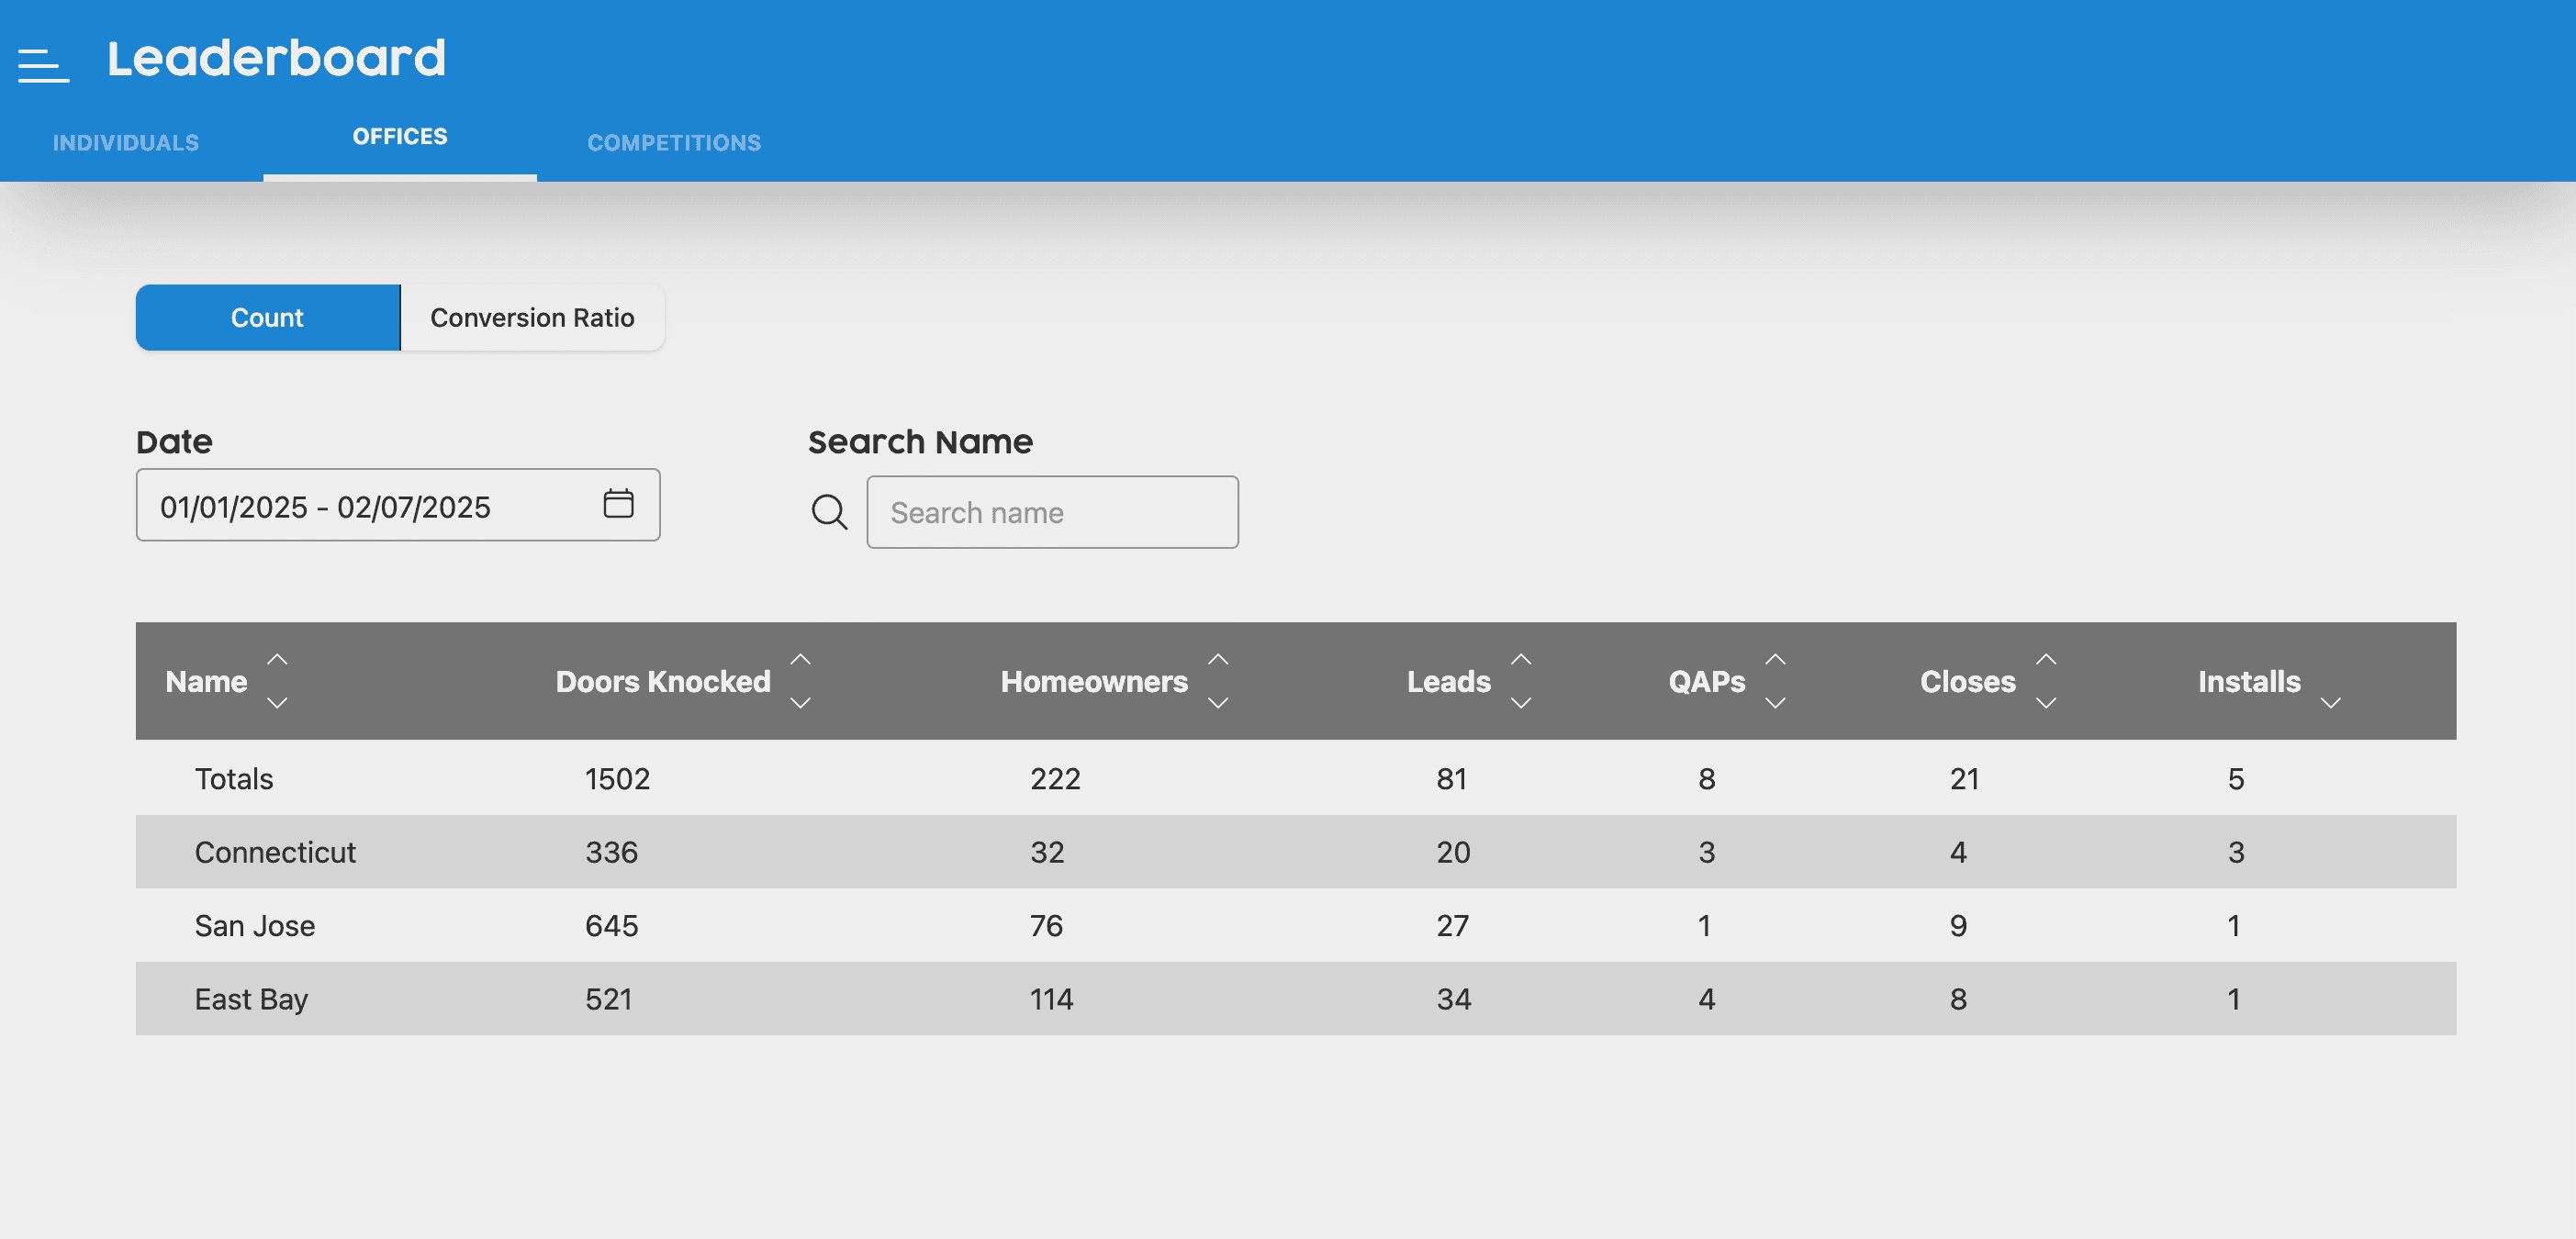Switch view to Count mode
The height and width of the screenshot is (1239, 2576).
[267, 317]
